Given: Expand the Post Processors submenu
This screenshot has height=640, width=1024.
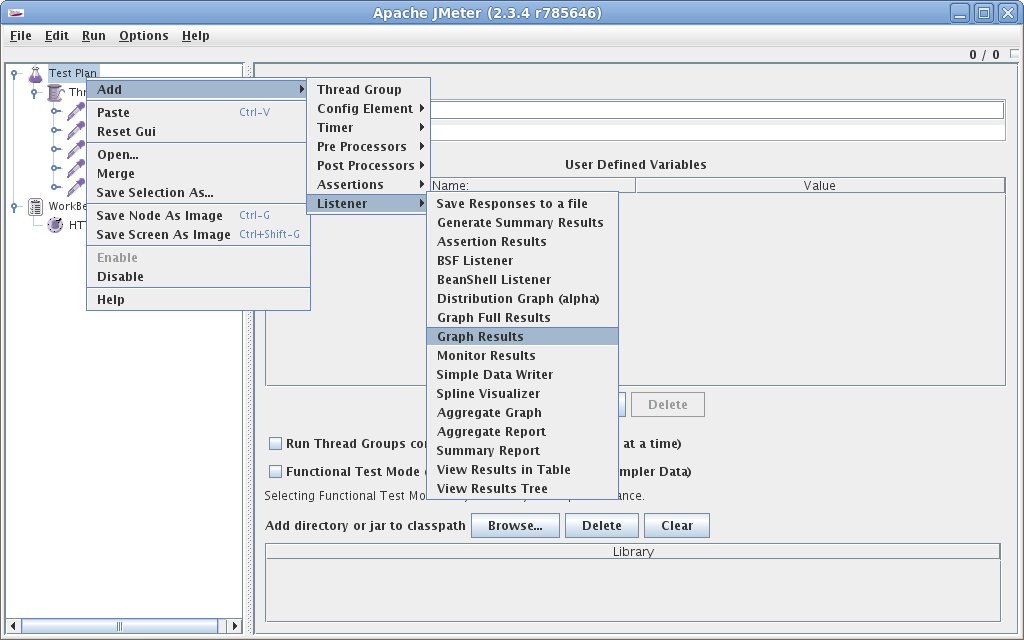Looking at the screenshot, I should pyautogui.click(x=368, y=165).
